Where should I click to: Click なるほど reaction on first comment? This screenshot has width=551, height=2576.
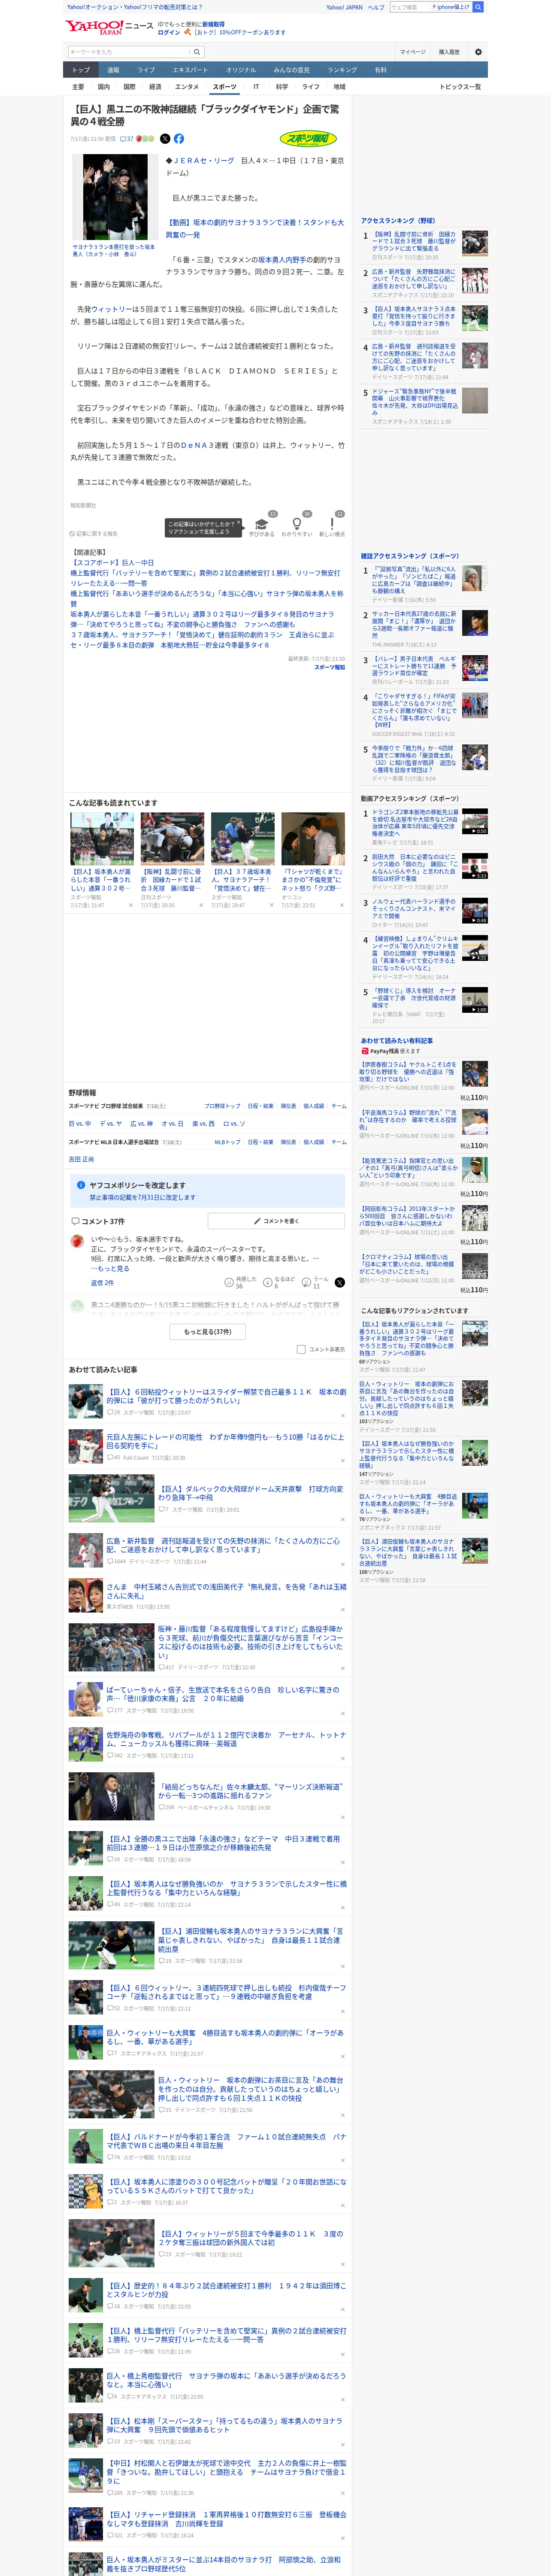click(x=279, y=1282)
